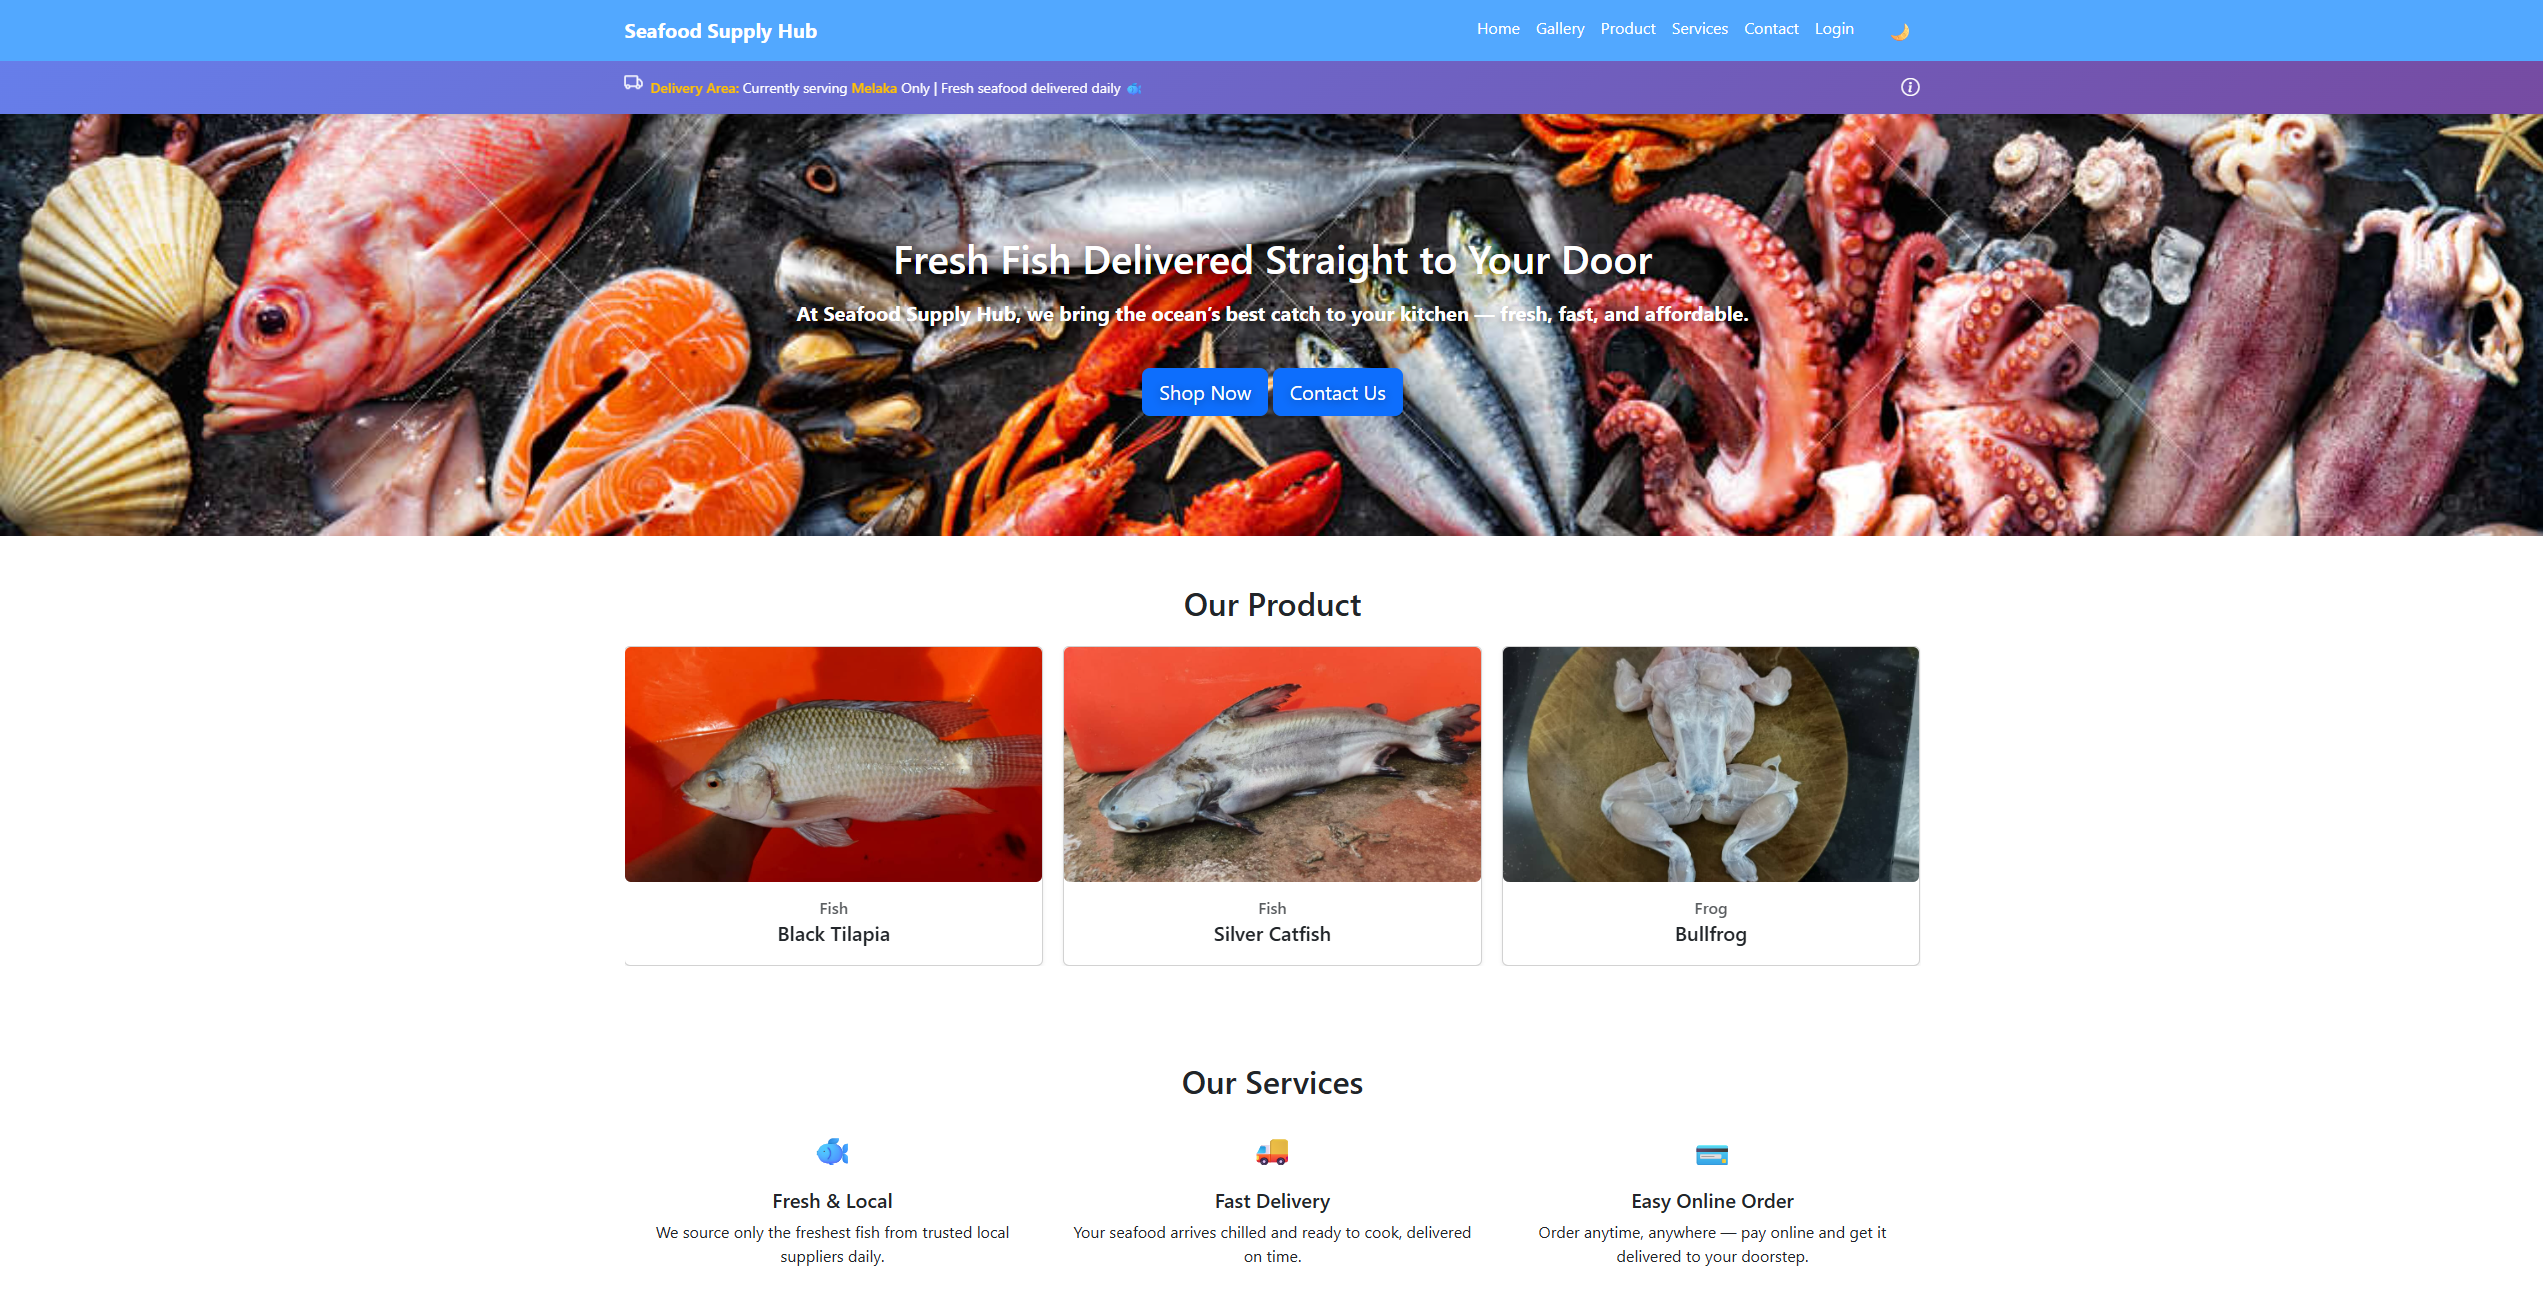Go to the Gallery page

tap(1560, 29)
